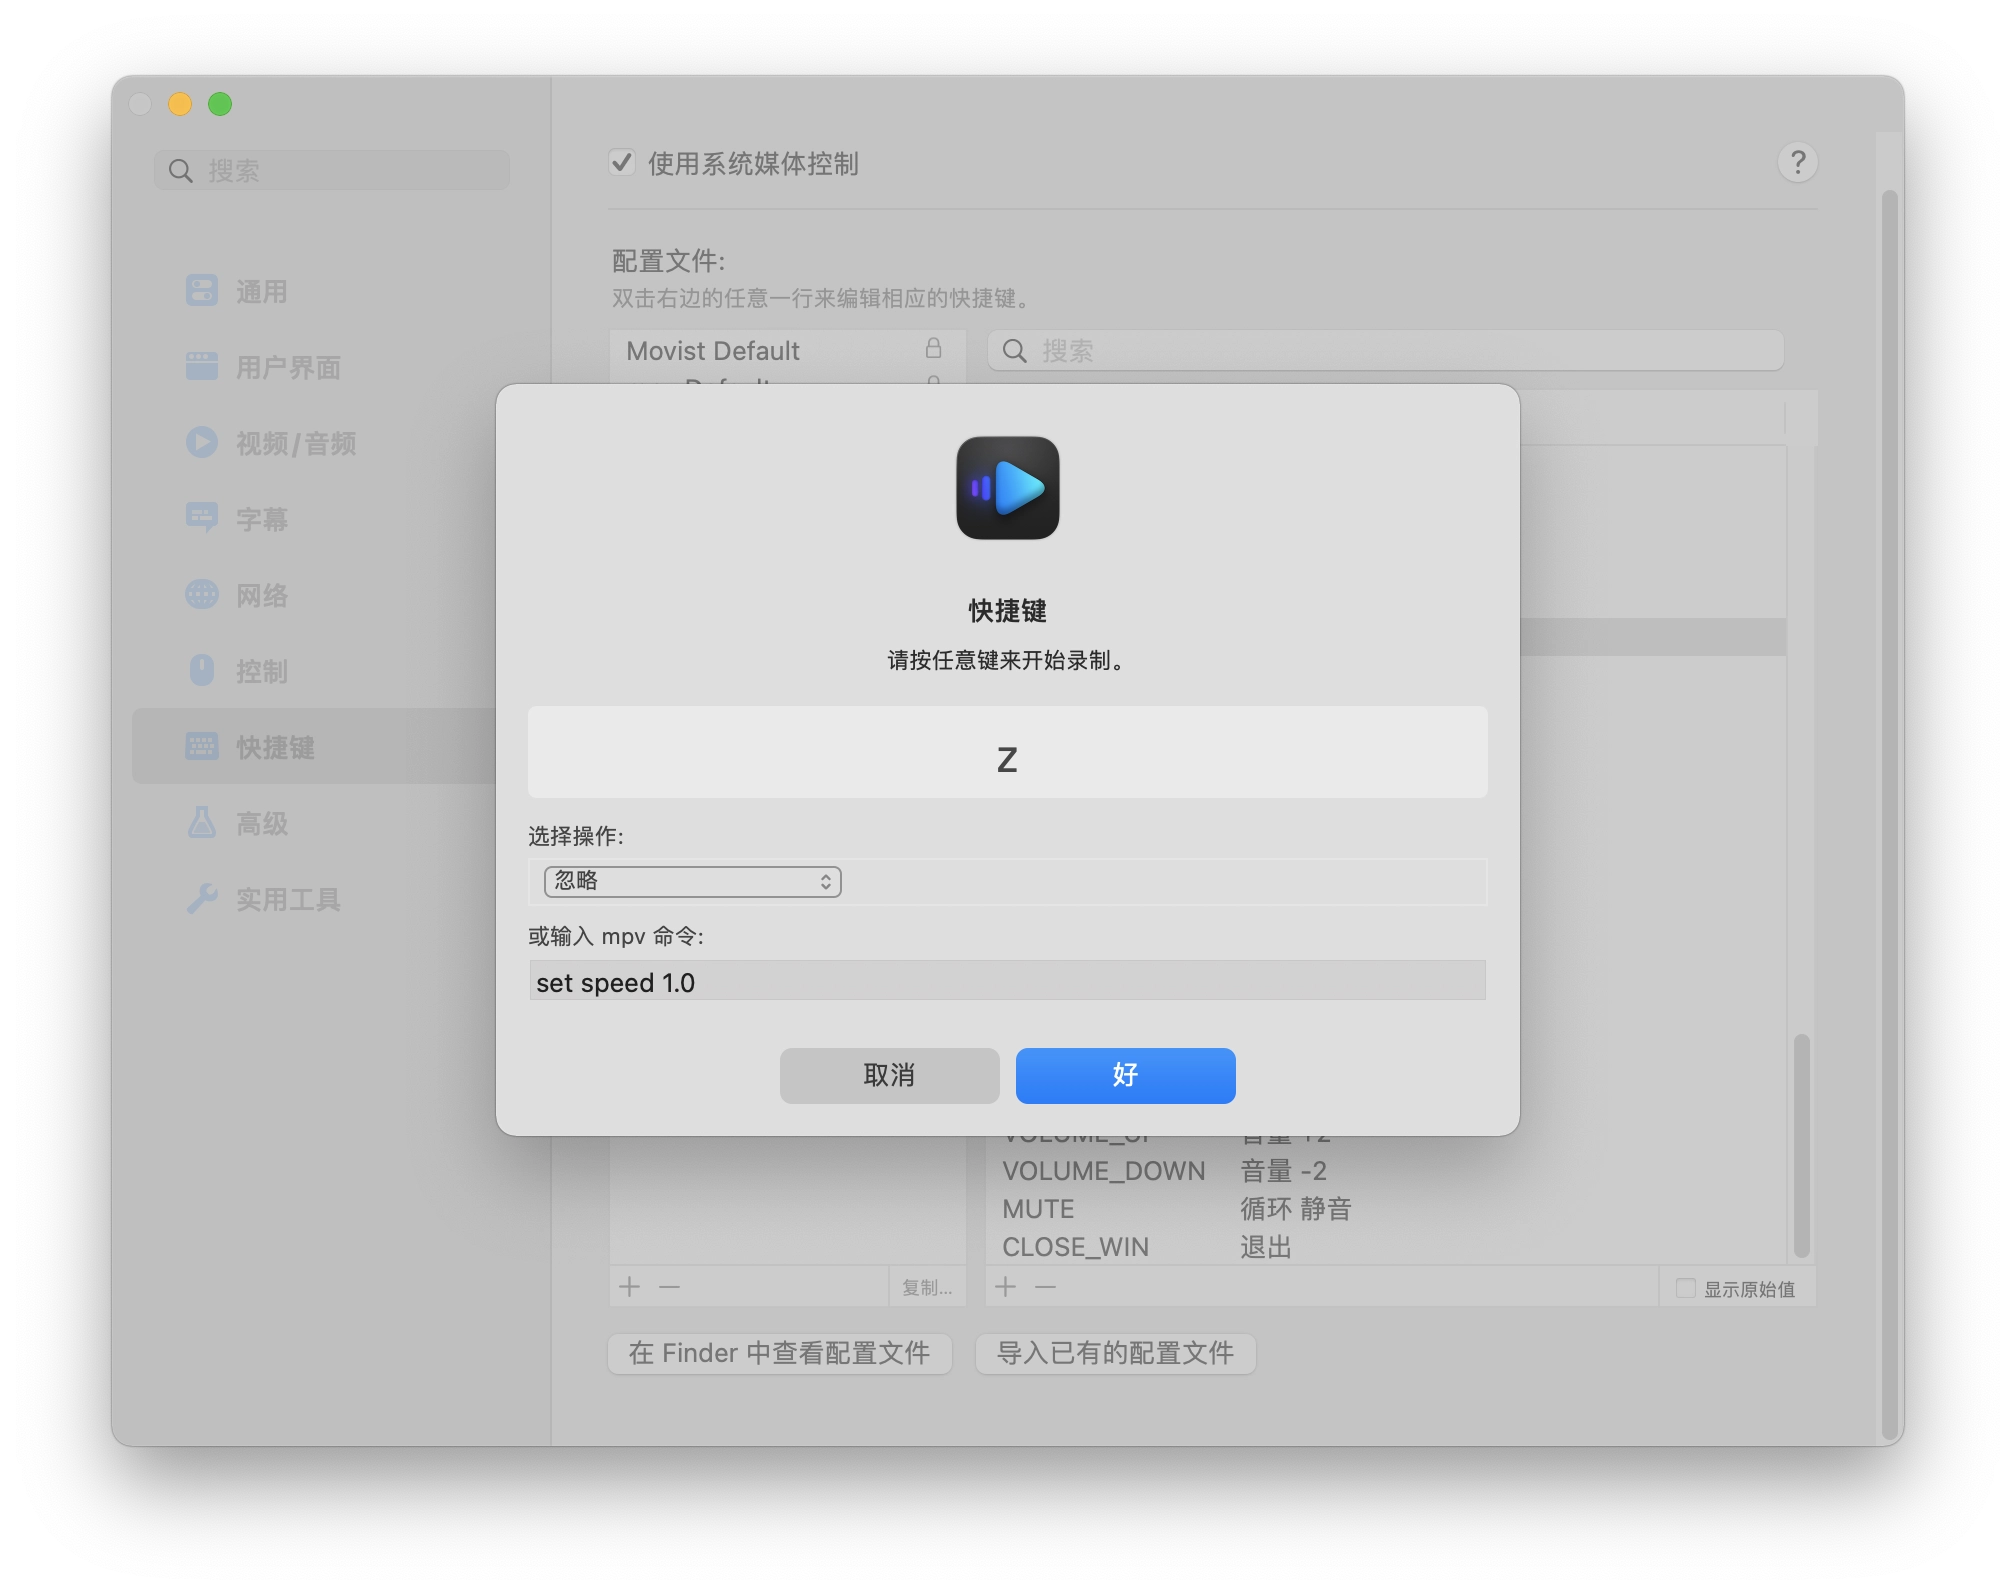The image size is (2016, 1594).
Task: Open the Utilities (实用工具) wrench icon
Action: [x=202, y=899]
